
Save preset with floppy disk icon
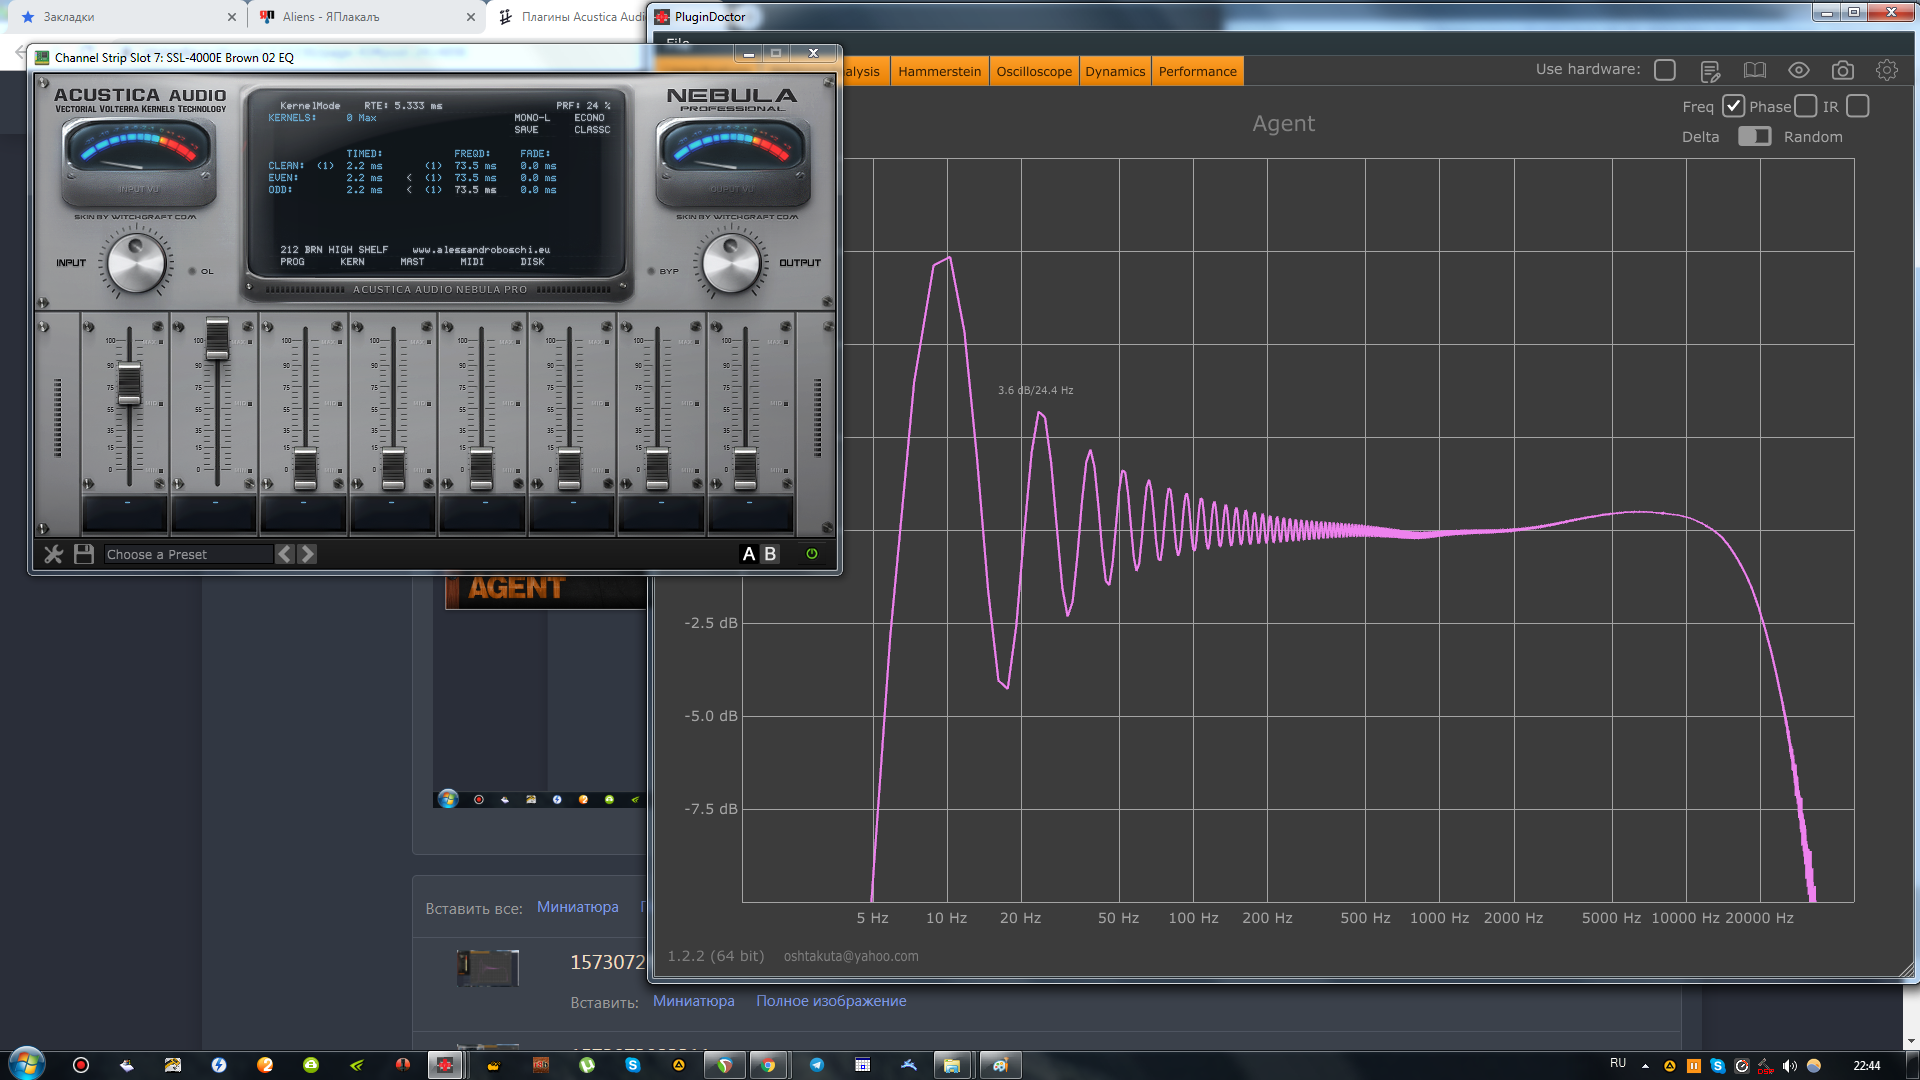84,554
